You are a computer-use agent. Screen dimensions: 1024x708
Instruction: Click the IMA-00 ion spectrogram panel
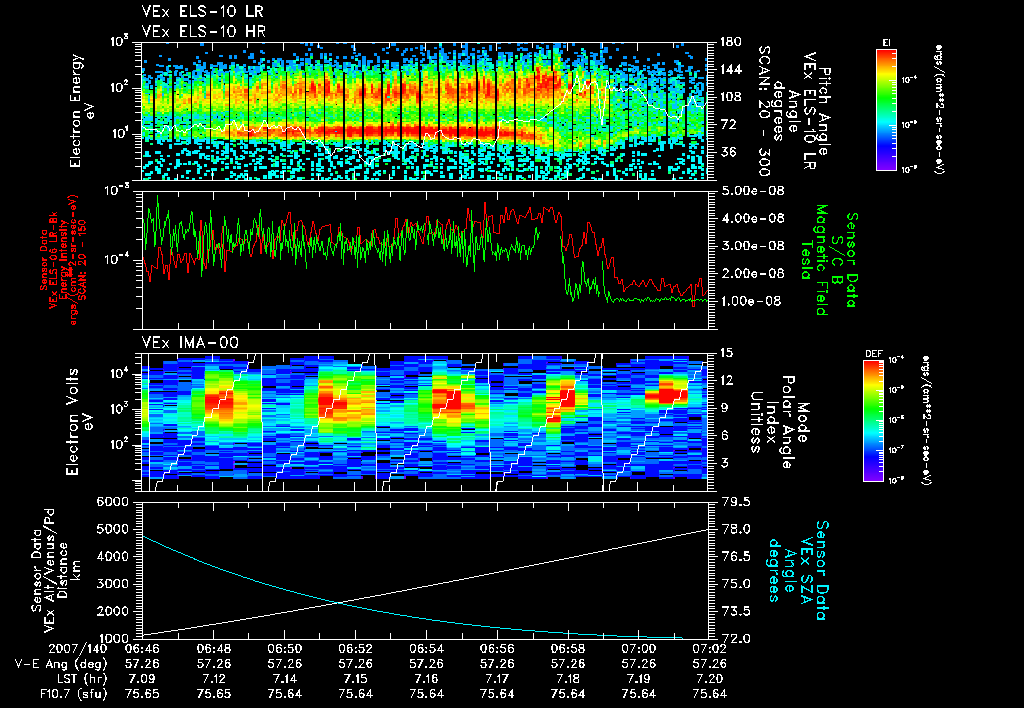425,422
